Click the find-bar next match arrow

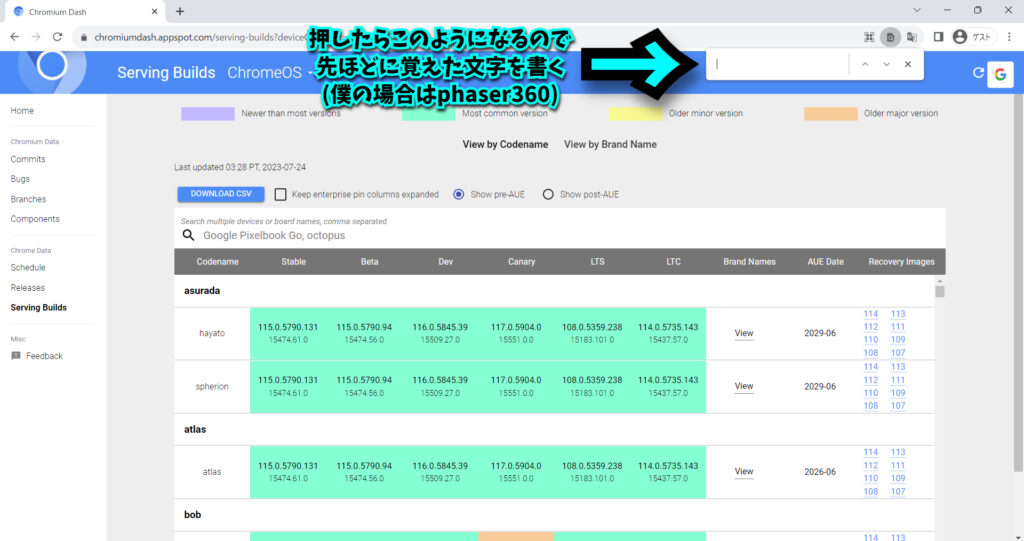point(886,64)
